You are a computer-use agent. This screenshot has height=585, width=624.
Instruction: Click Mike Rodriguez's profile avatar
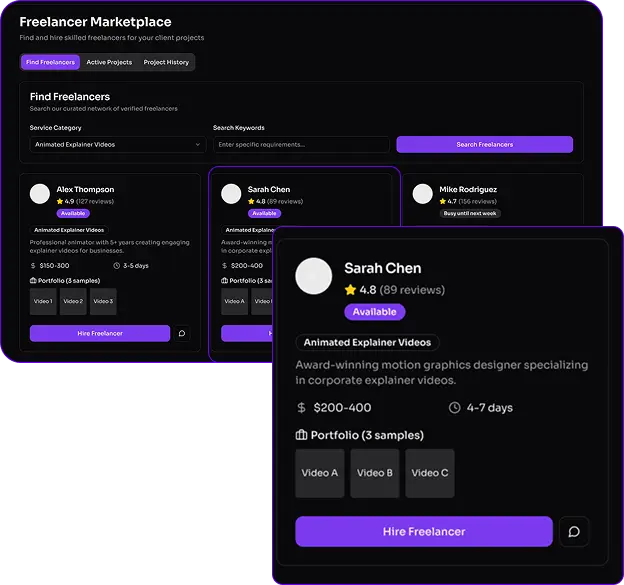pyautogui.click(x=423, y=194)
